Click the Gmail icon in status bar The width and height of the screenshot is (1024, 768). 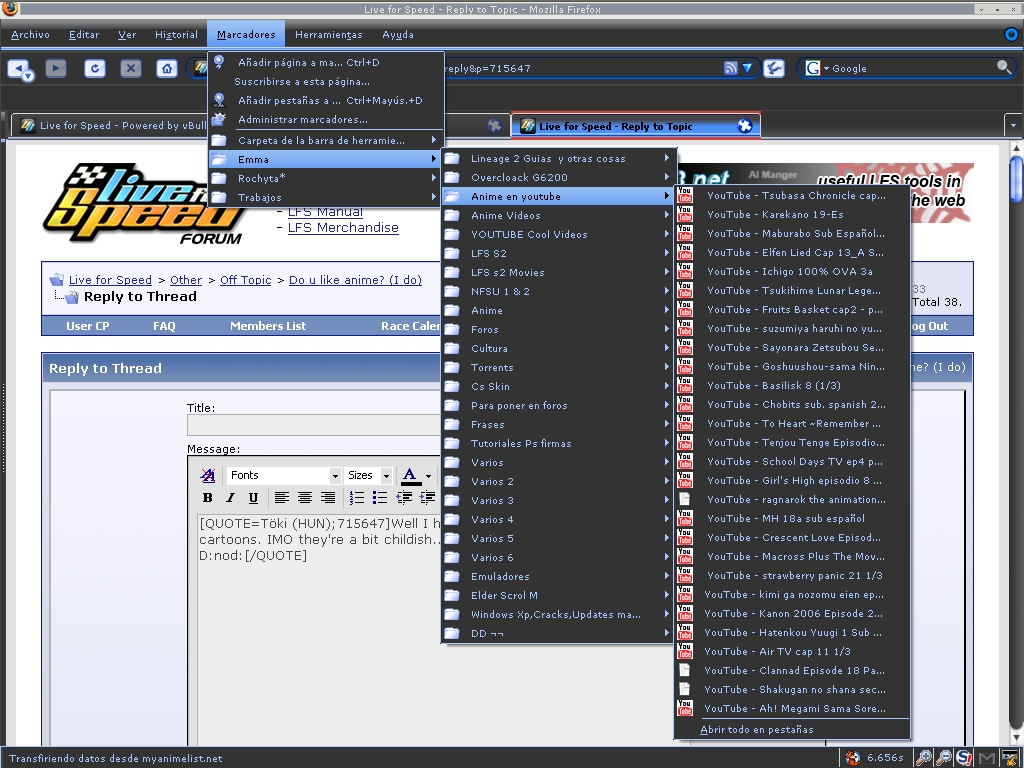point(987,758)
